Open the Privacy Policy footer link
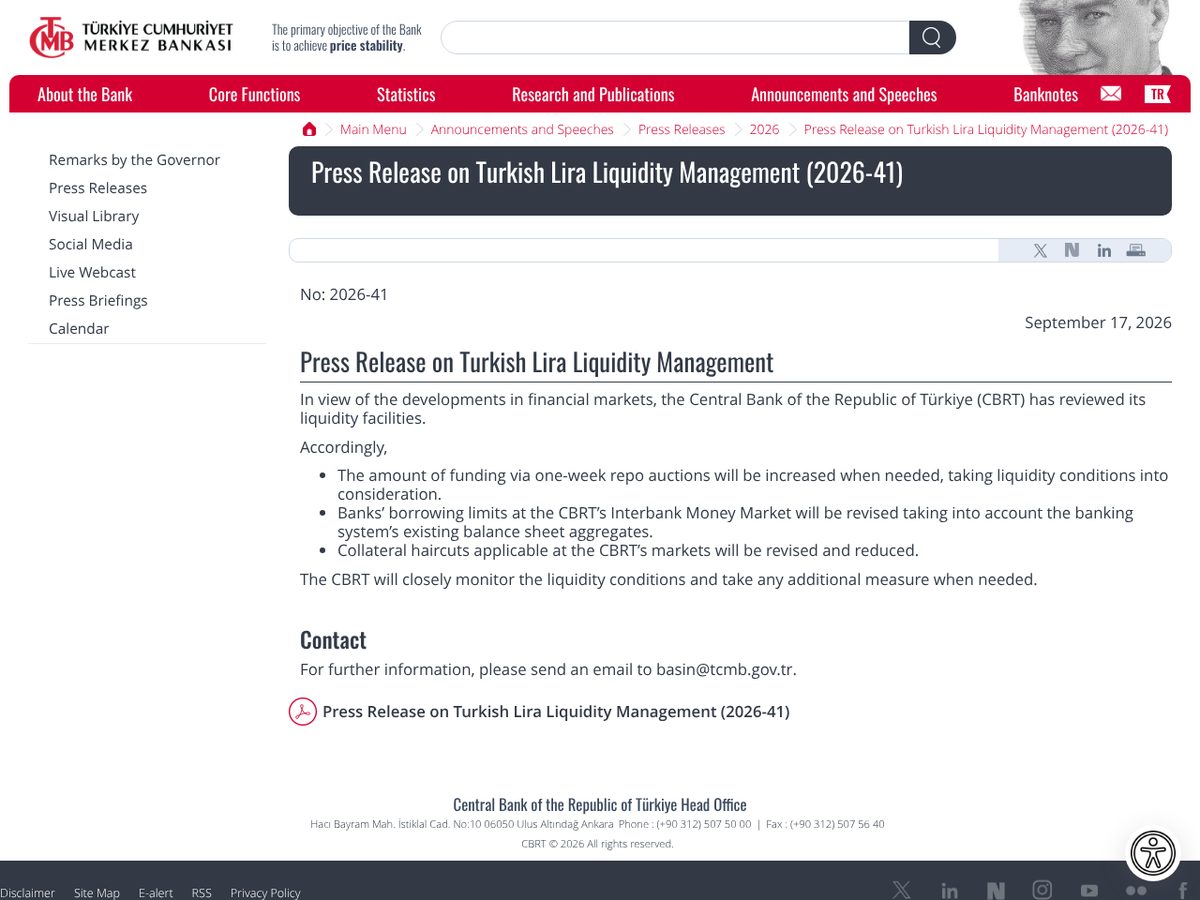The width and height of the screenshot is (1200, 900). [x=265, y=892]
